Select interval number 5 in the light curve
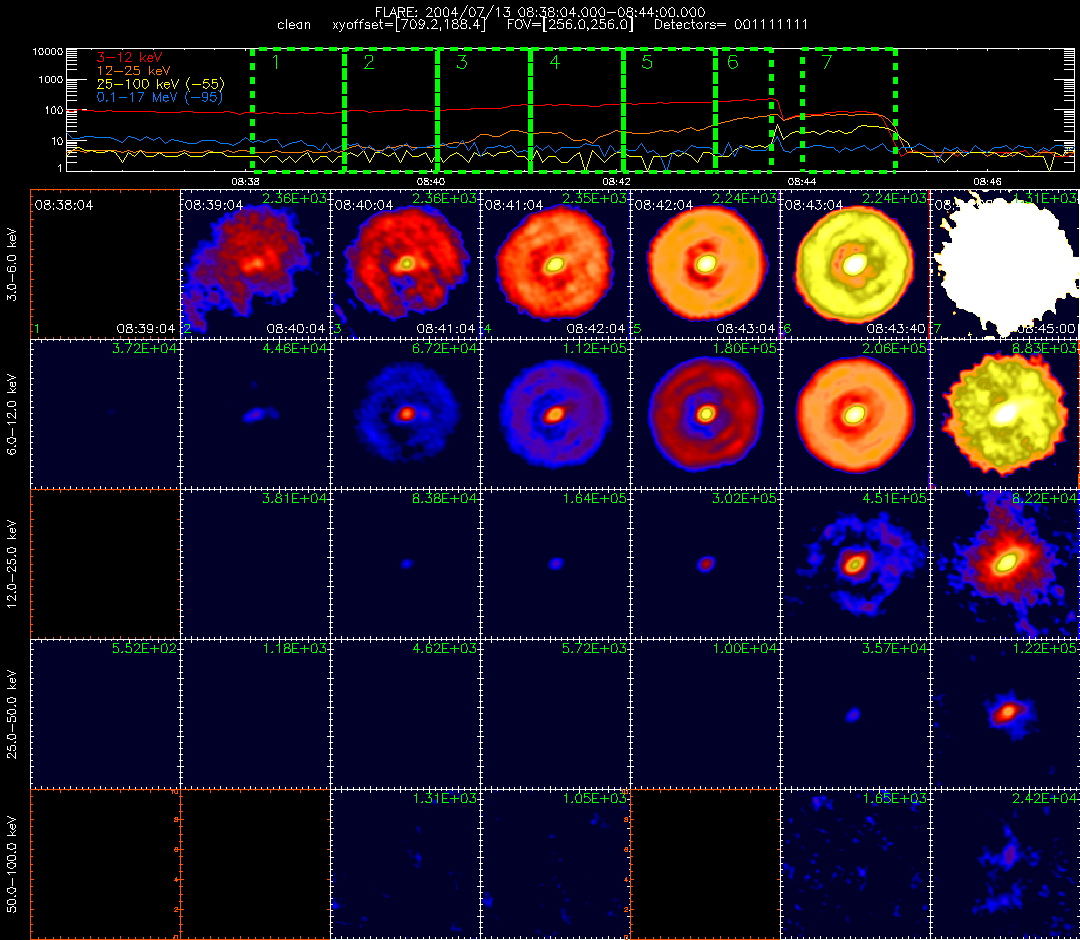The width and height of the screenshot is (1080, 940). [x=669, y=110]
